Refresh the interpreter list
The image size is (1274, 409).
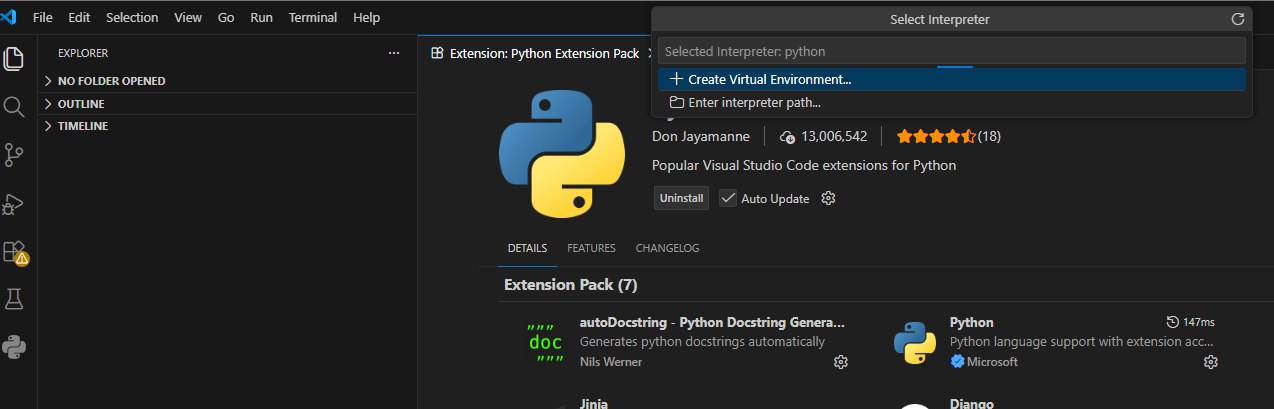coord(1238,19)
